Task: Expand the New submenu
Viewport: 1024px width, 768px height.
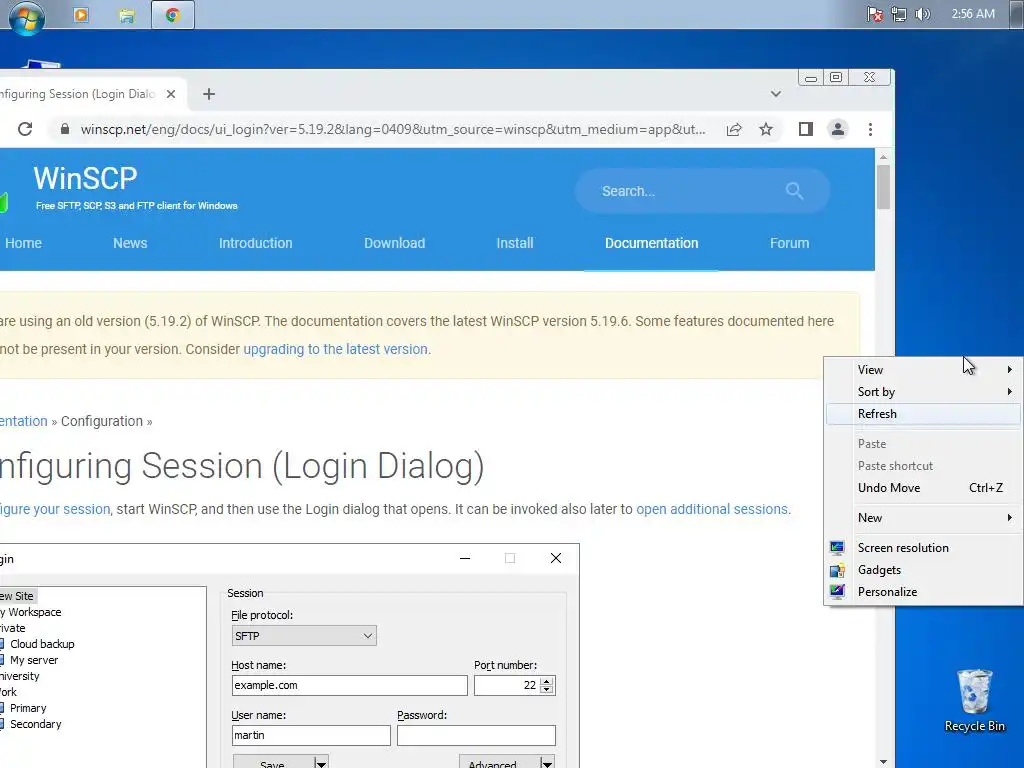Action: pyautogui.click(x=923, y=518)
